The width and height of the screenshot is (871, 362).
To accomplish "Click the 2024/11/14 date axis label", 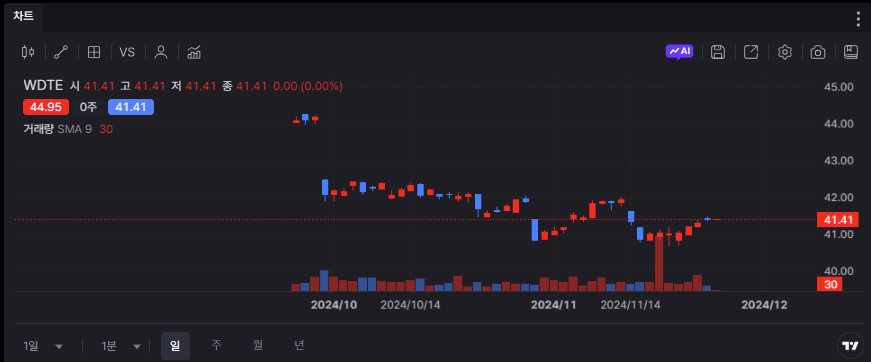I will click(x=630, y=305).
